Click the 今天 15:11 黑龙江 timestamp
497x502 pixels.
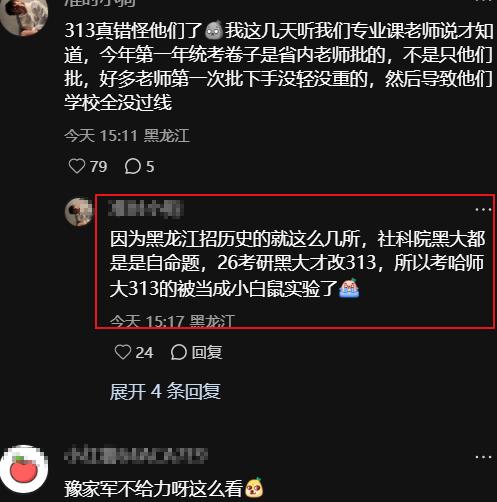point(127,136)
